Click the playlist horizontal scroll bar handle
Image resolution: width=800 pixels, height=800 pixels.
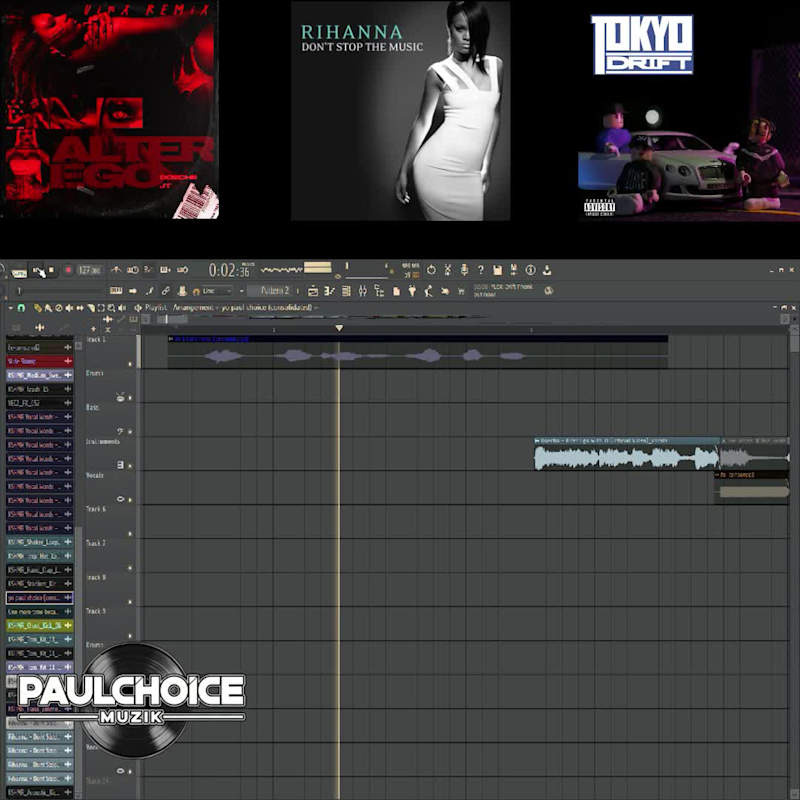point(172,319)
